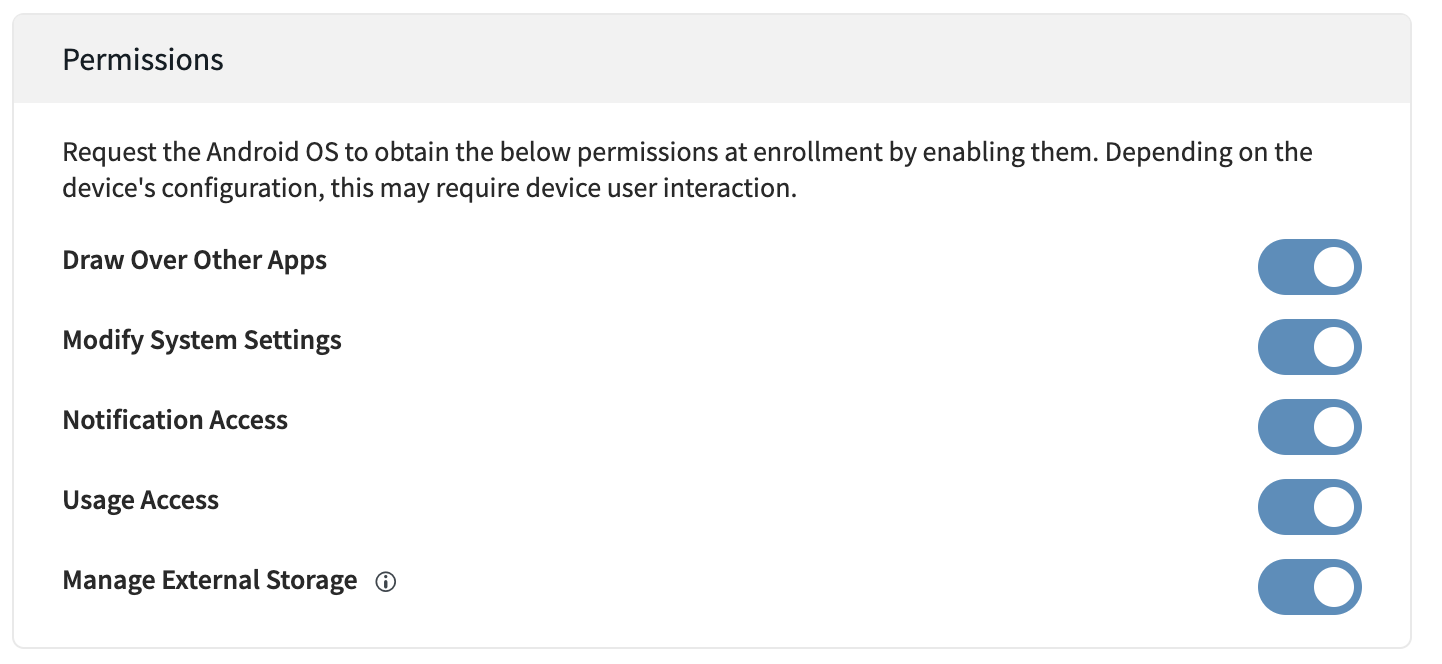Click the white knob on Draw Over Other Apps switch
Image resolution: width=1442 pixels, height=664 pixels.
click(1333, 267)
